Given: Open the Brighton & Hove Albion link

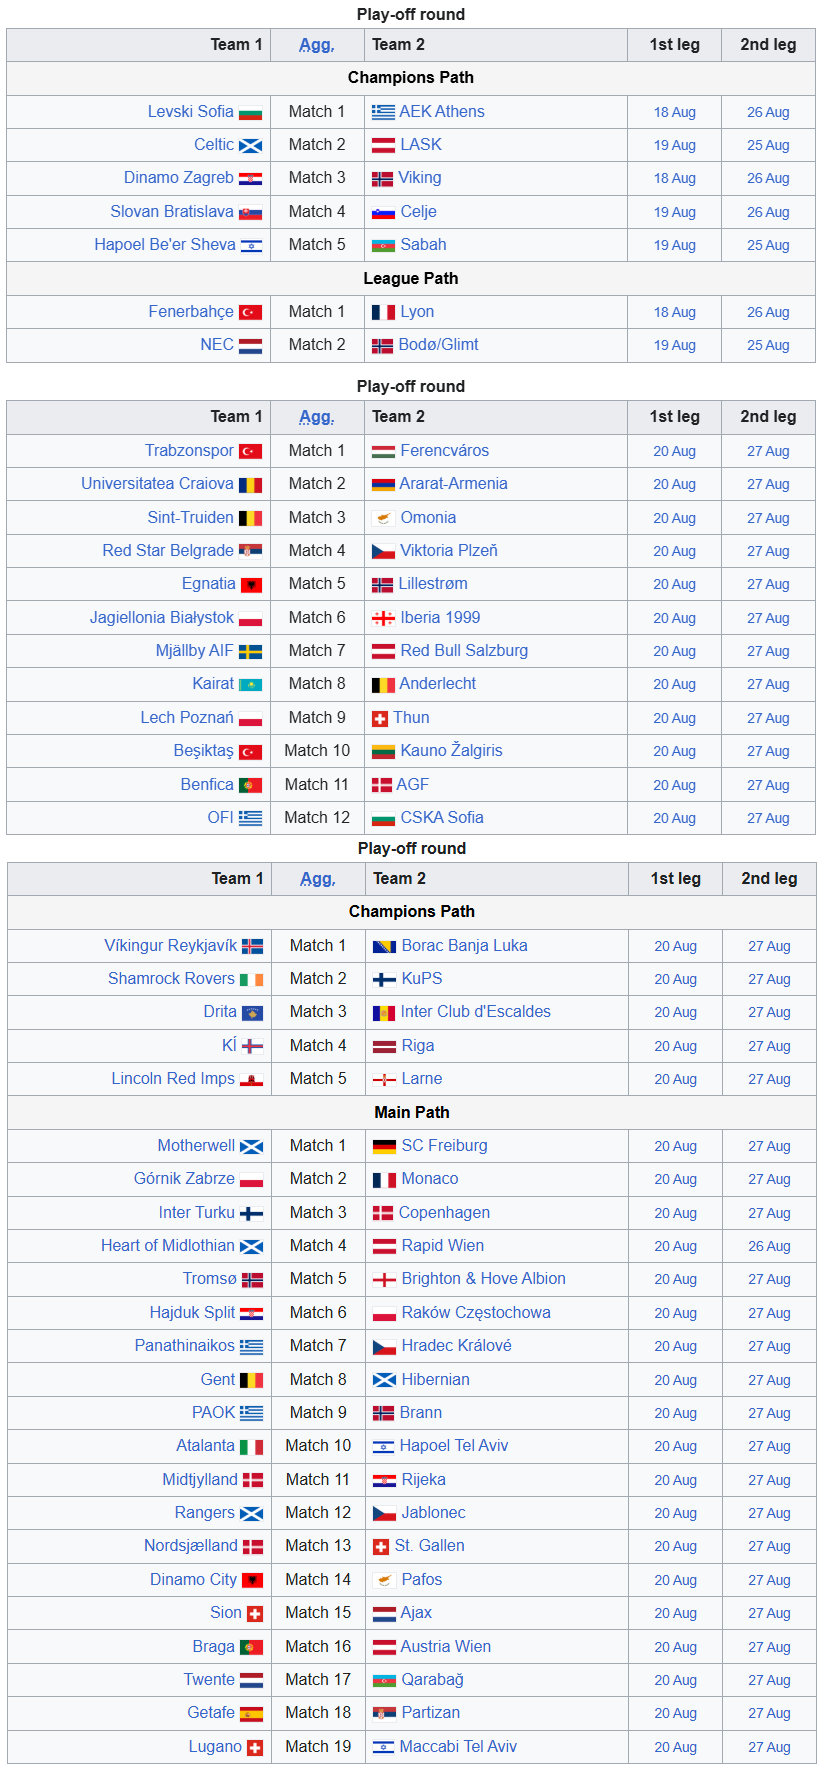Looking at the screenshot, I should (483, 1279).
